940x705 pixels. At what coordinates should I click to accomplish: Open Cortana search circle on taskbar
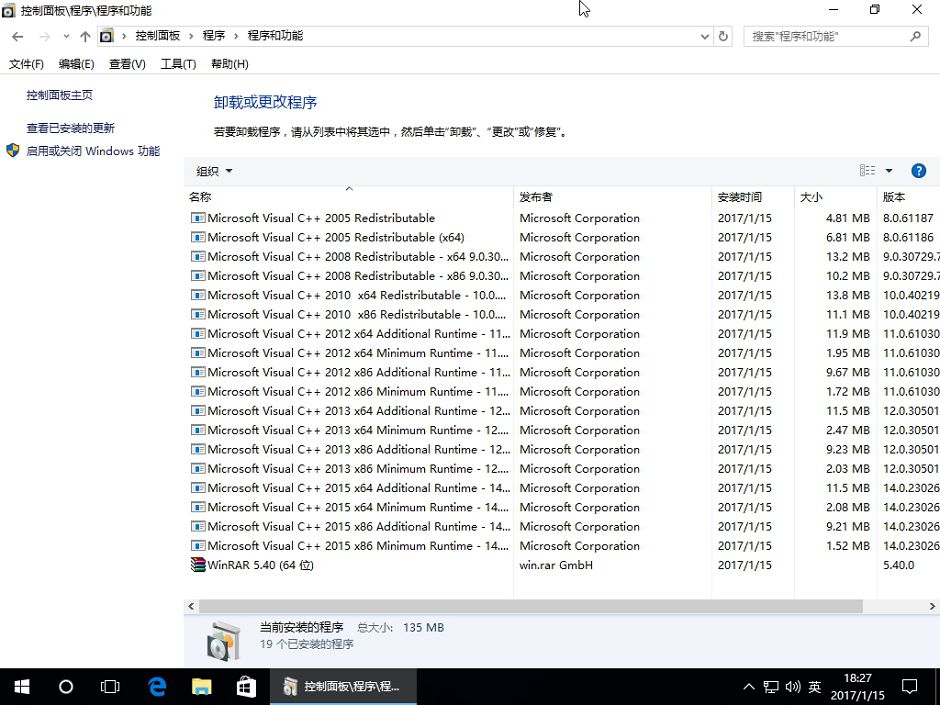point(66,686)
